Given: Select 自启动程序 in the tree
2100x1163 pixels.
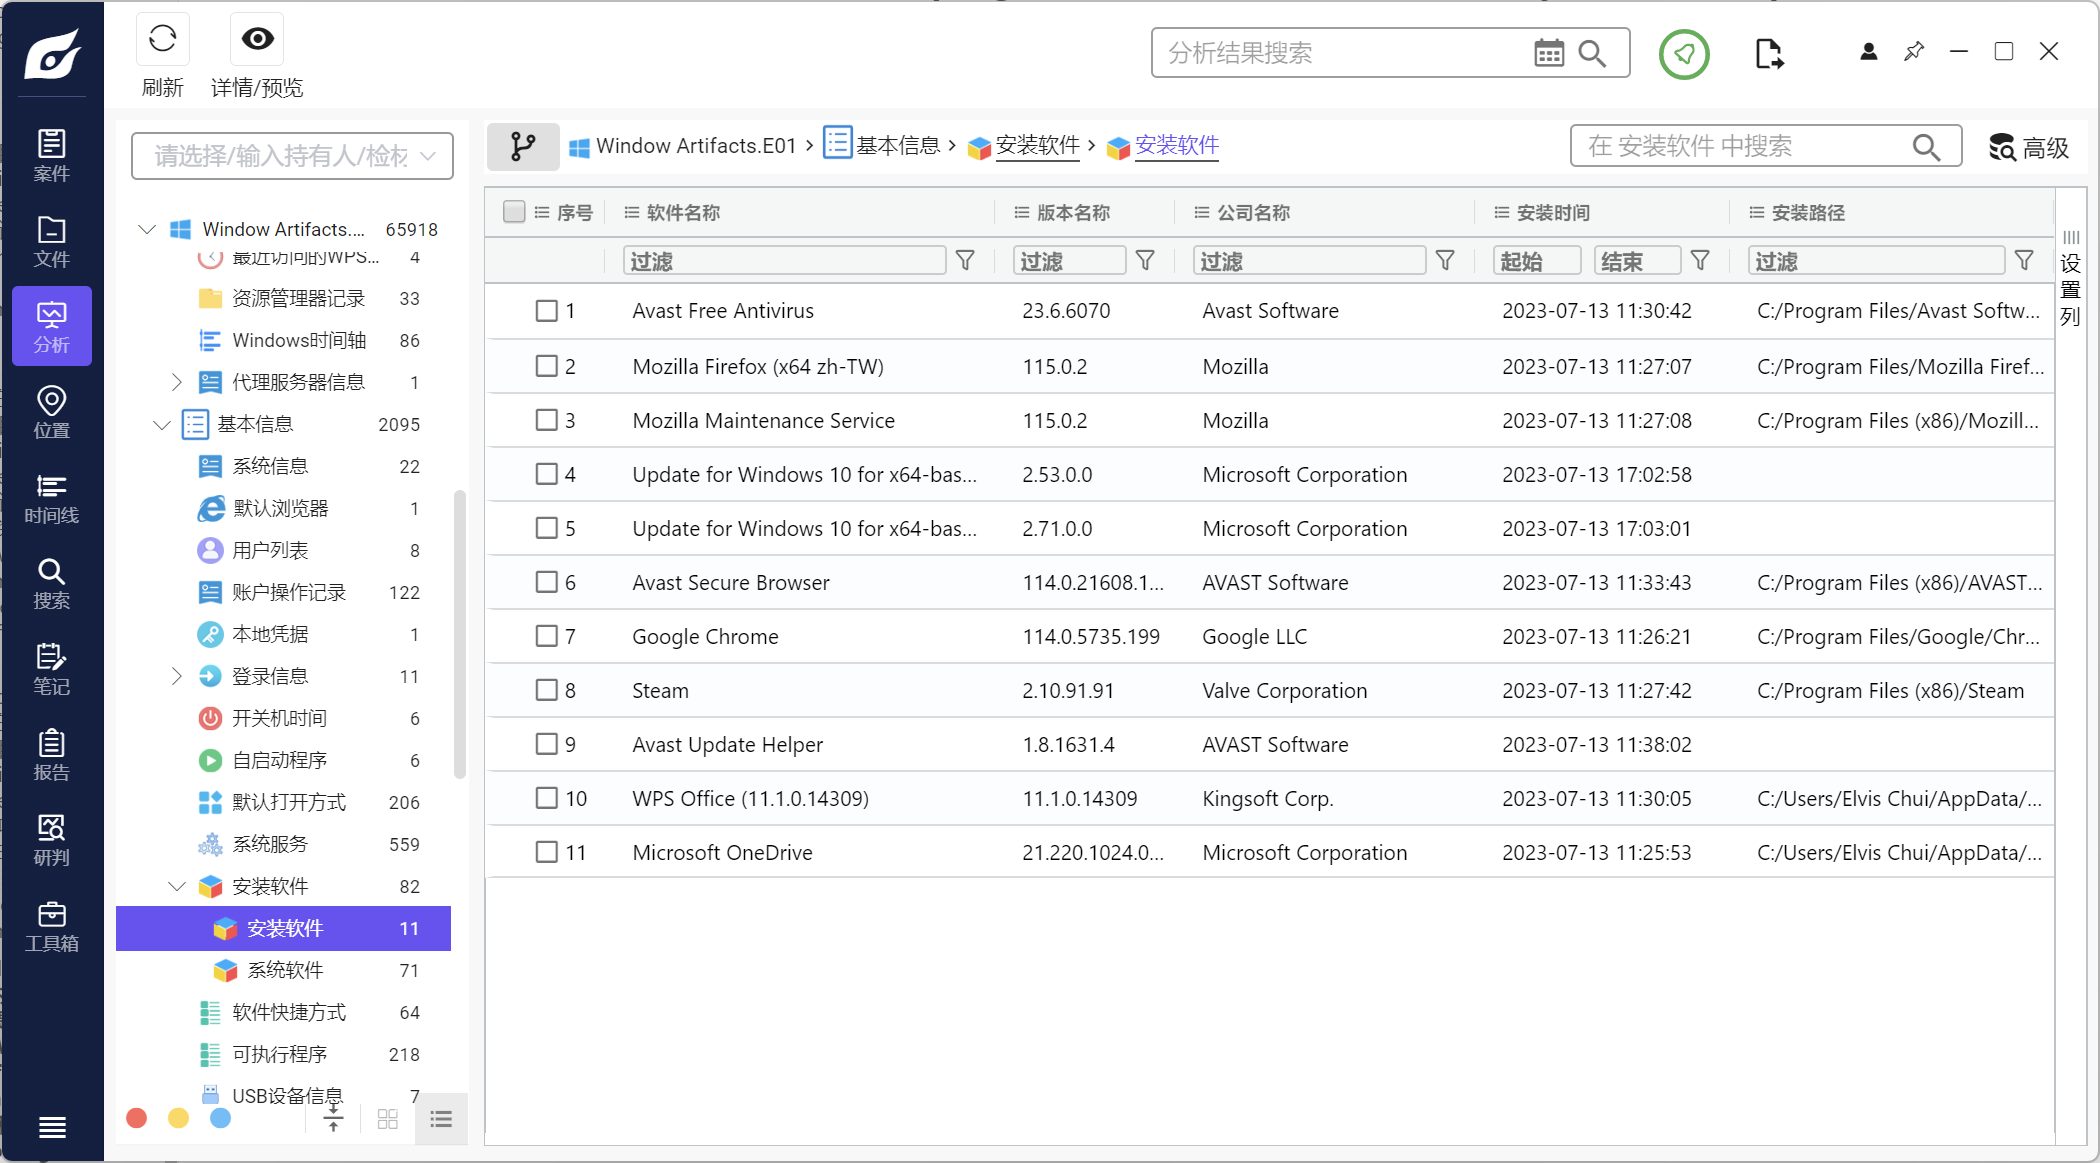Looking at the screenshot, I should click(284, 760).
